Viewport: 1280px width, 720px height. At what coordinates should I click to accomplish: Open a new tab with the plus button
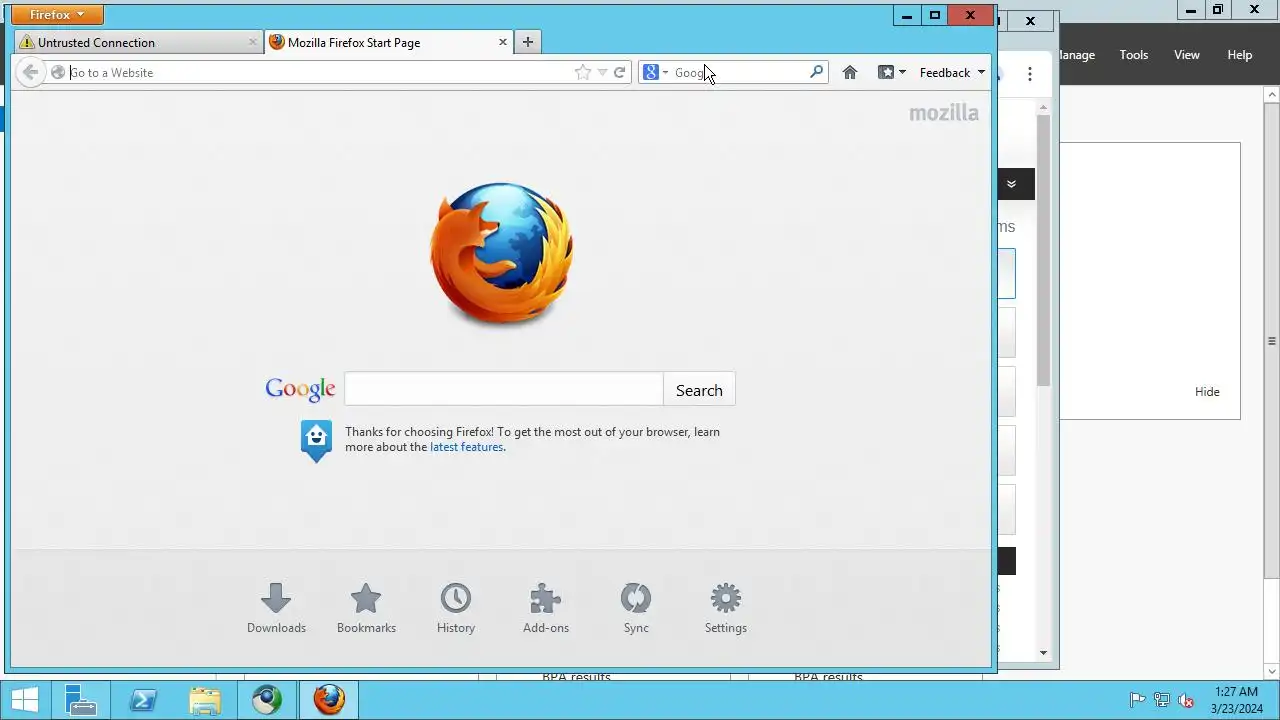(528, 42)
